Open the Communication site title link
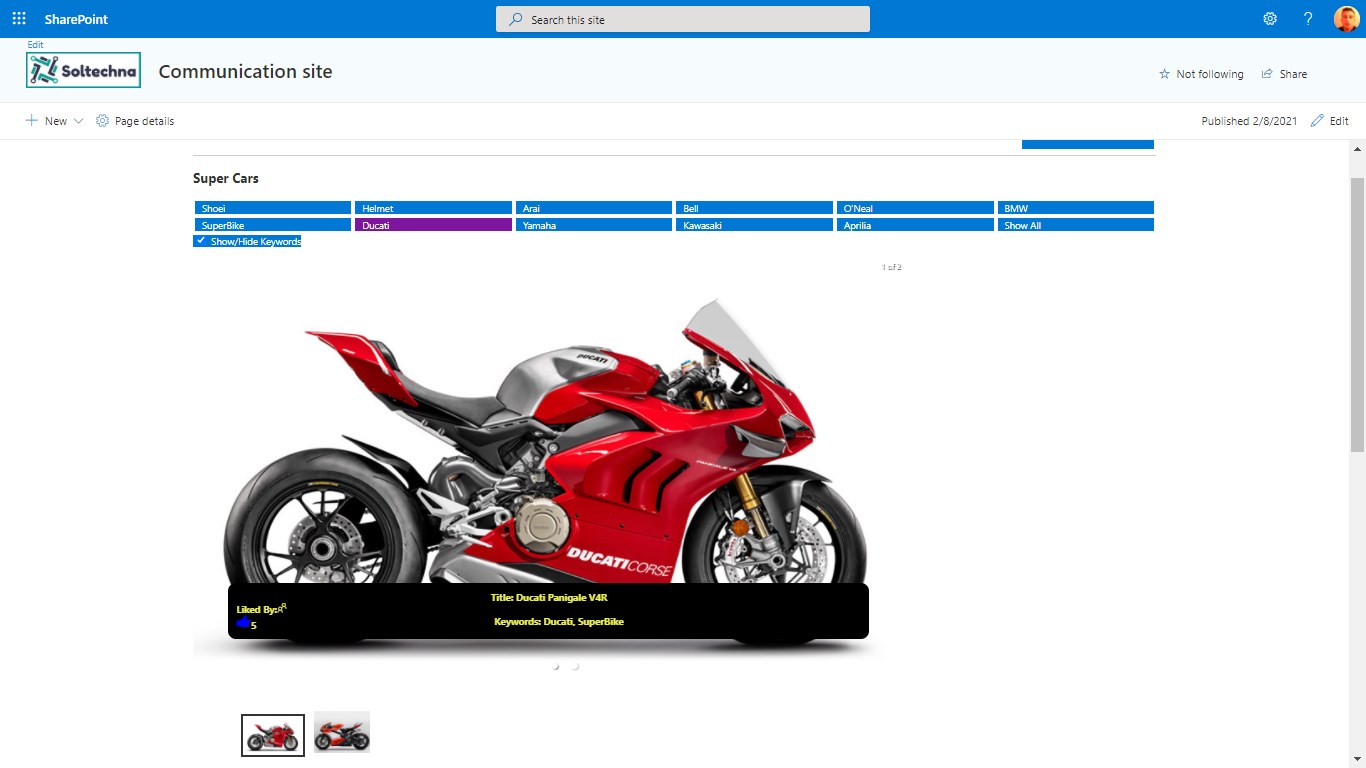This screenshot has height=768, width=1366. [245, 71]
